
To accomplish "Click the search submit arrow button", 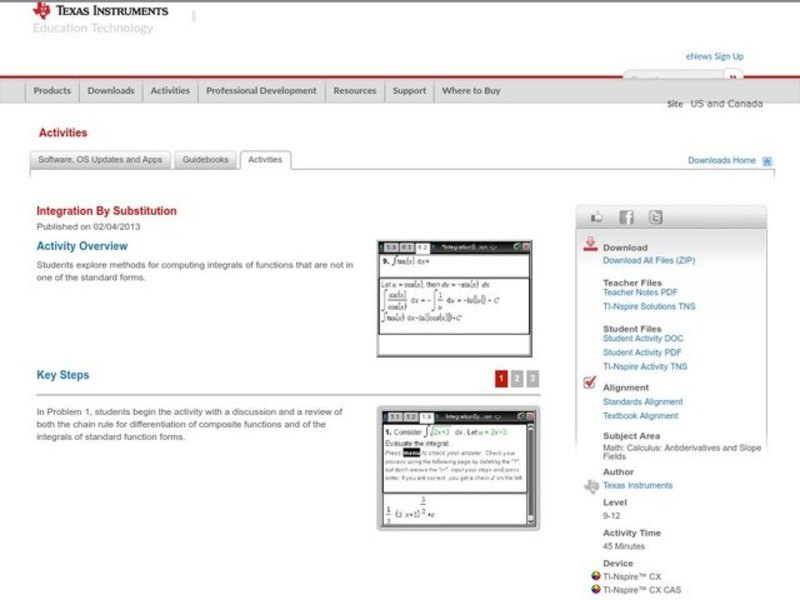I will pos(734,77).
